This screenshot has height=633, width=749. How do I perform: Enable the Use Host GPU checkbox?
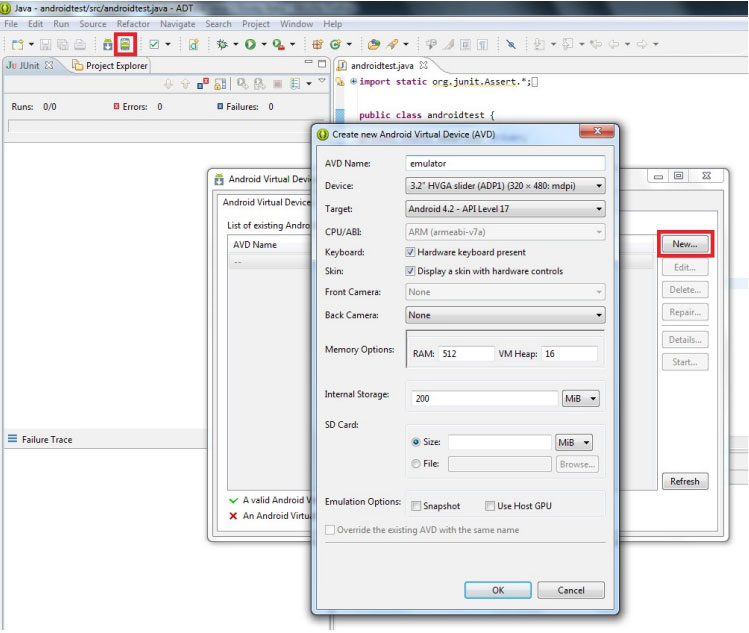pos(490,506)
